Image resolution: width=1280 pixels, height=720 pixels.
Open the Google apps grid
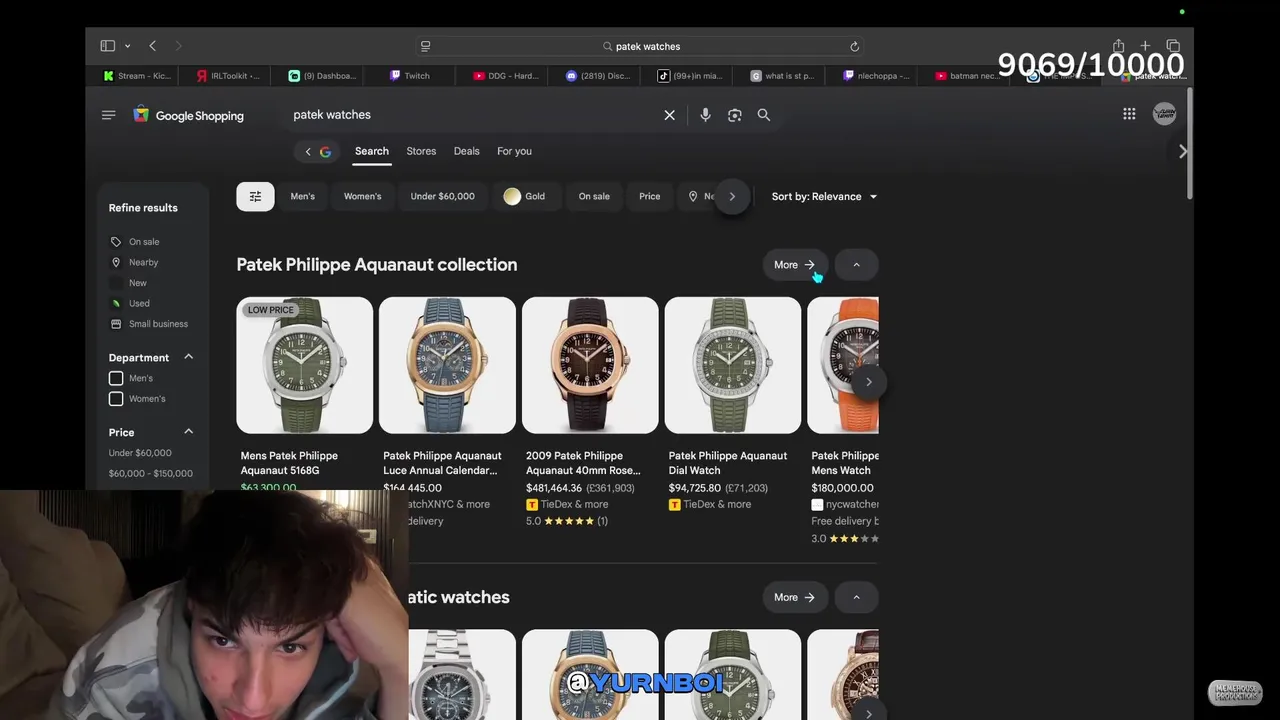[1129, 114]
